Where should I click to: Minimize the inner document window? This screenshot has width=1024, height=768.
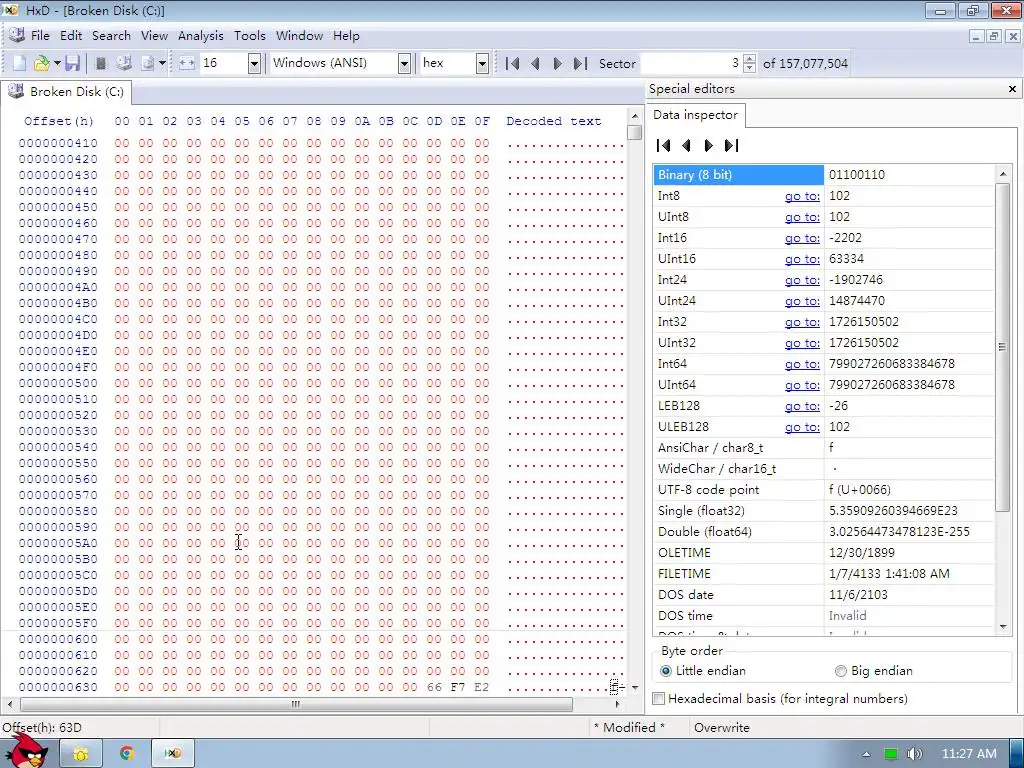(976, 37)
